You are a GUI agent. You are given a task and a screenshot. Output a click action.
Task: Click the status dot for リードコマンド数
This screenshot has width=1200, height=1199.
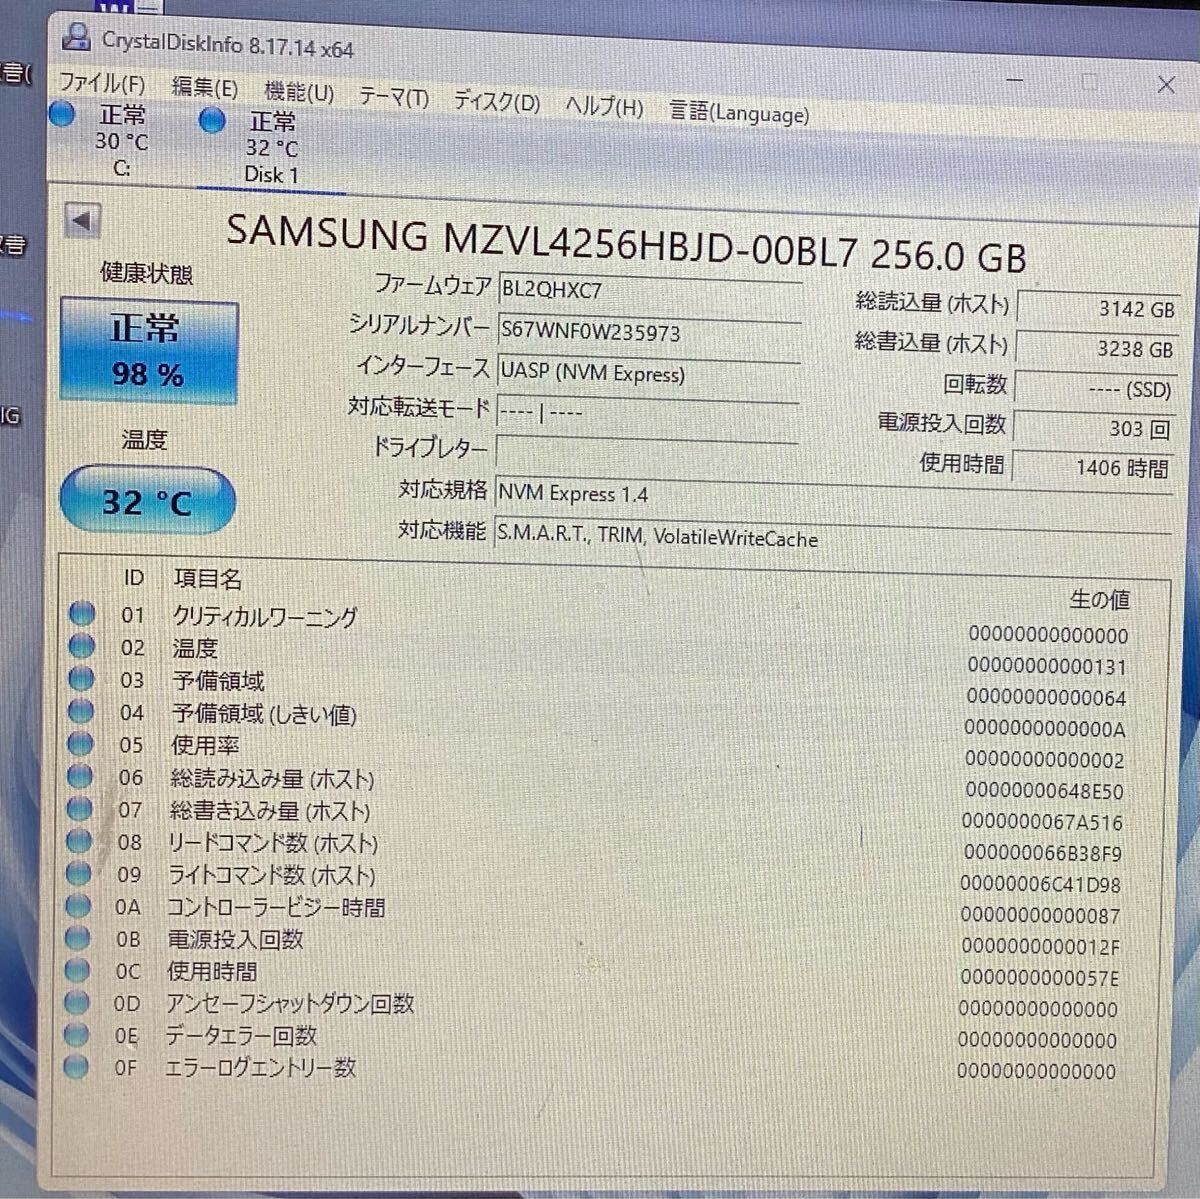pos(79,841)
